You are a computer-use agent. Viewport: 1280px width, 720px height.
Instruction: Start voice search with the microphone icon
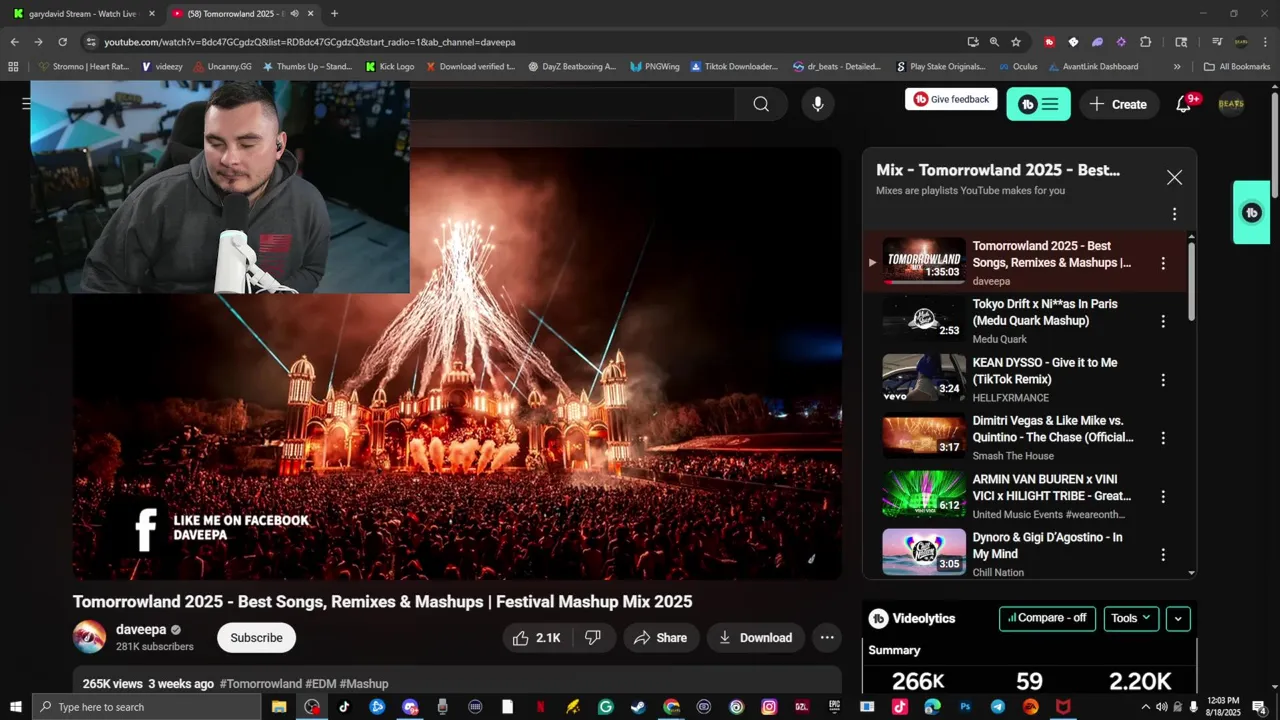818,104
